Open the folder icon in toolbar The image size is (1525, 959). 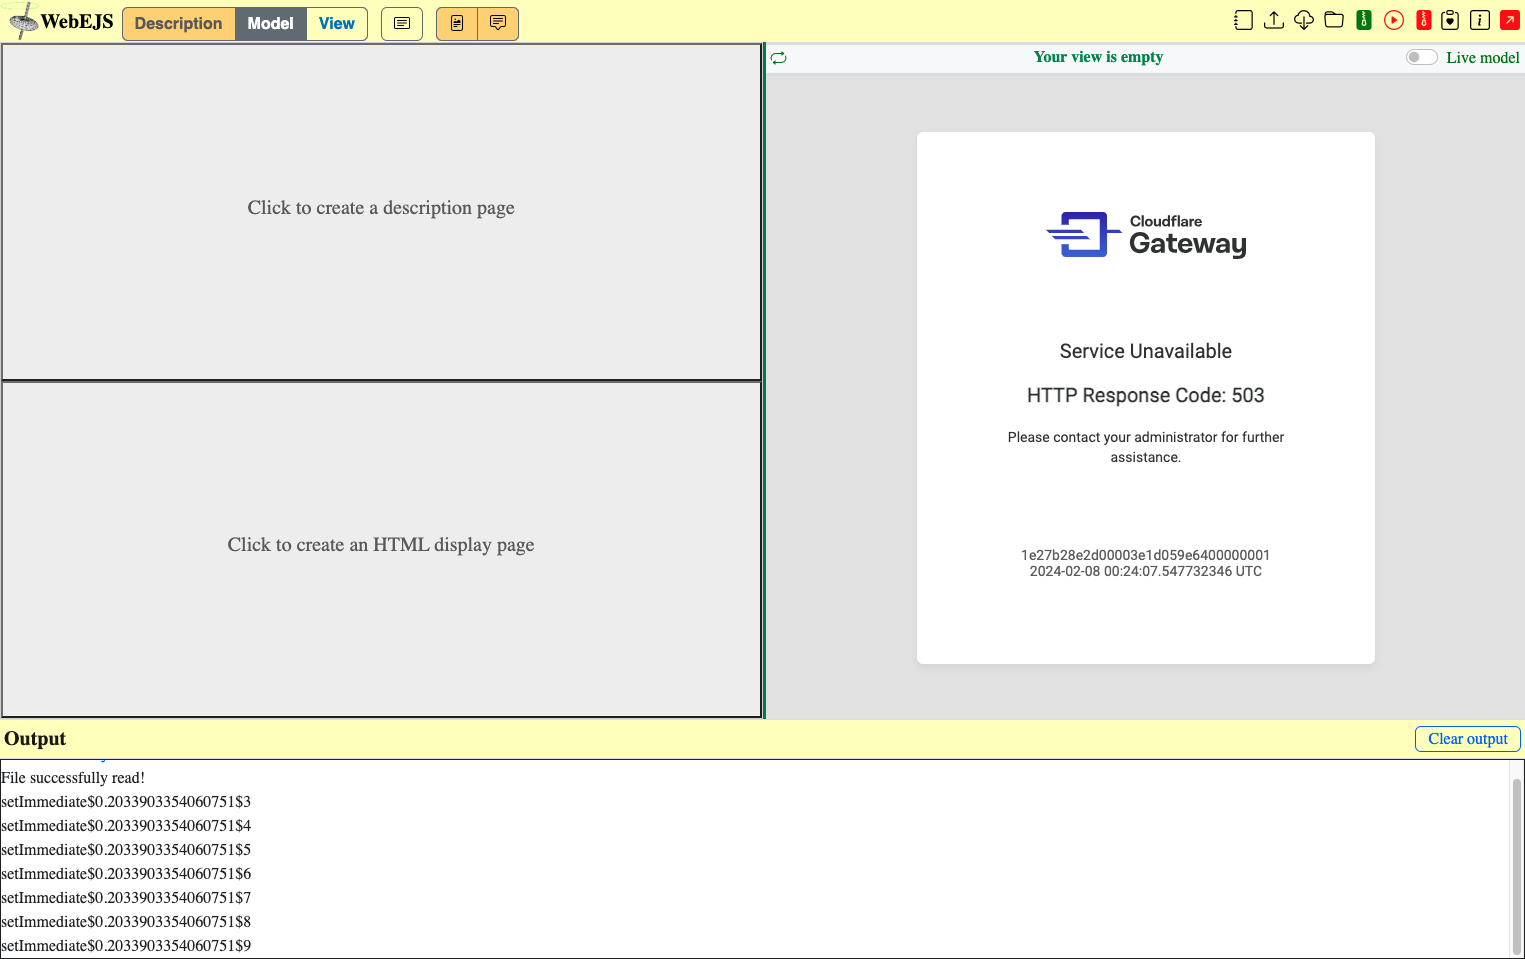tap(1333, 20)
